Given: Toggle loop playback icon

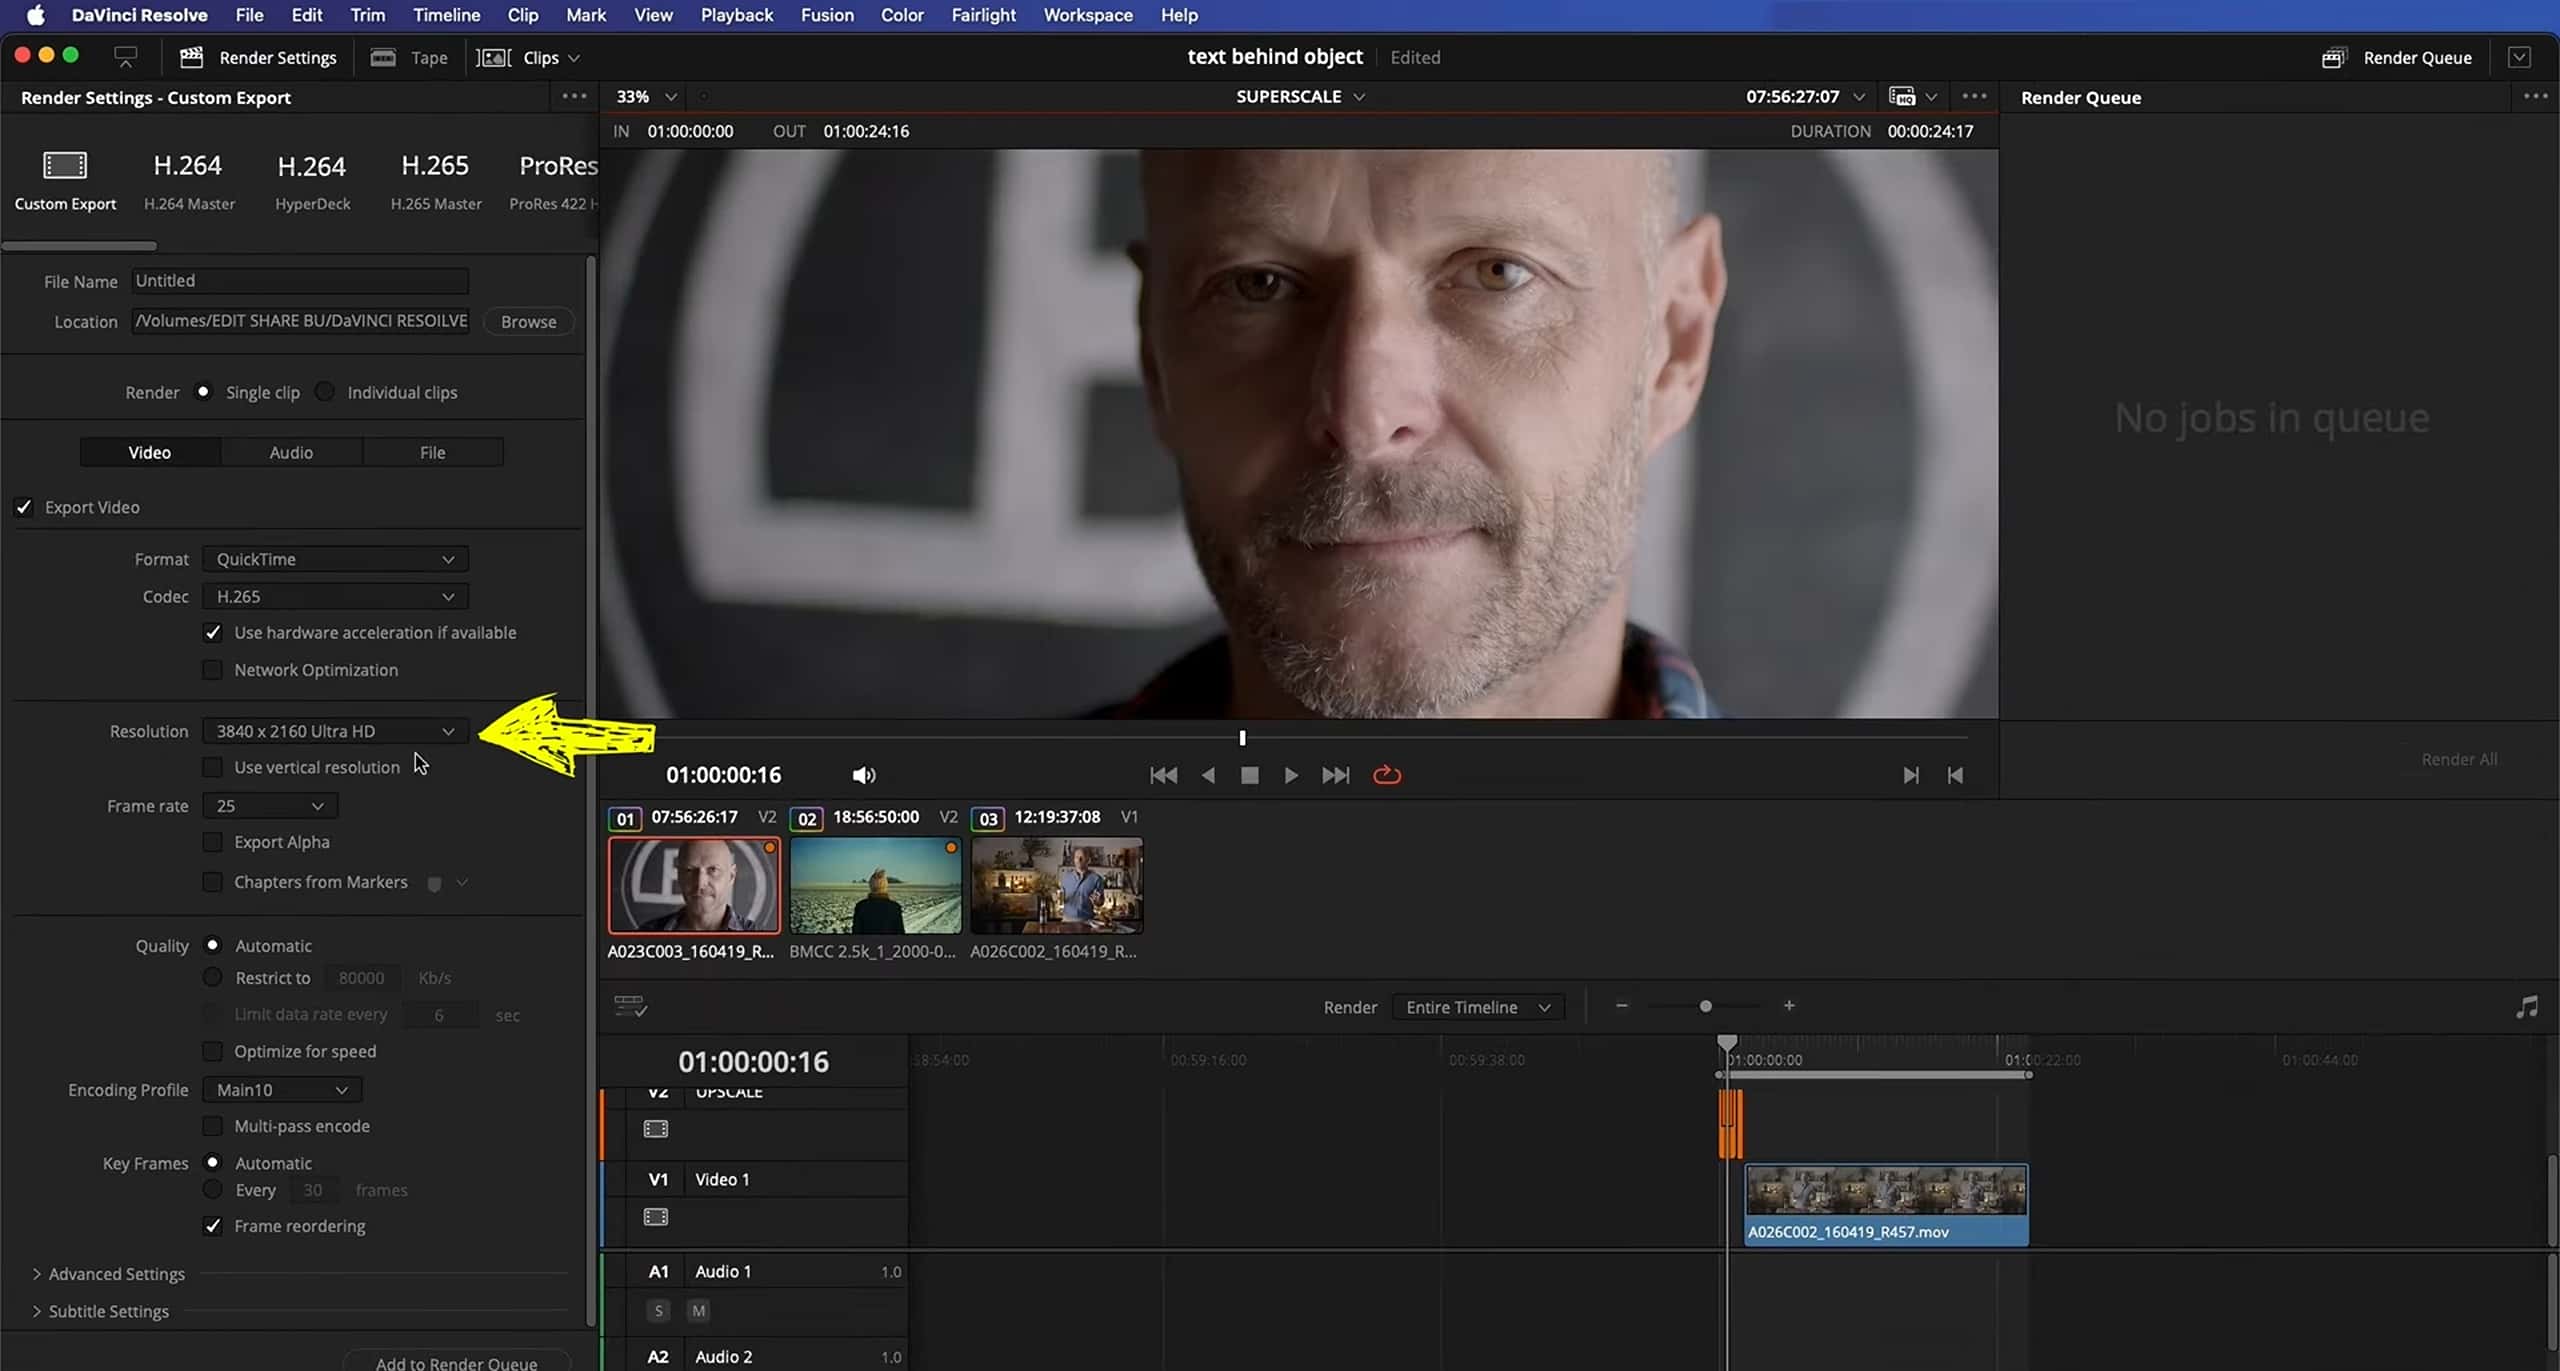Looking at the screenshot, I should tap(1387, 775).
